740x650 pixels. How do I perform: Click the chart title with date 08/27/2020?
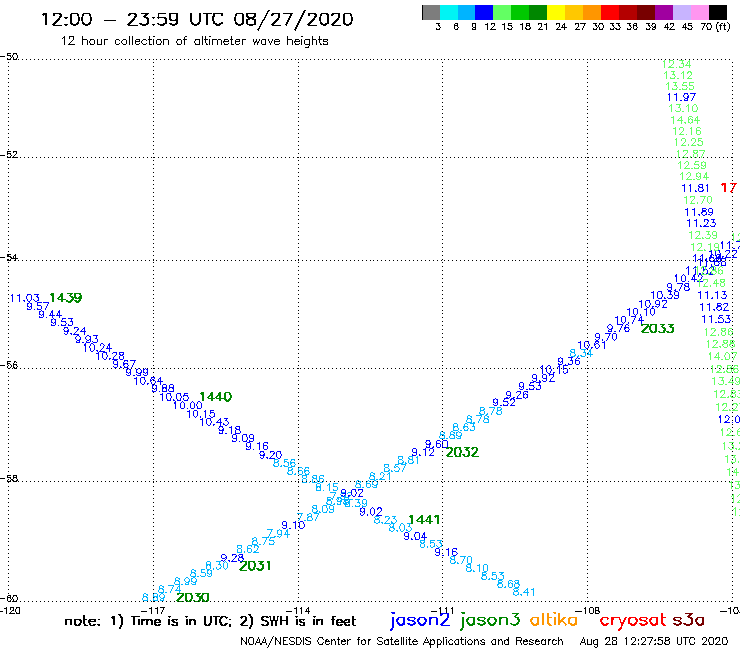click(197, 19)
